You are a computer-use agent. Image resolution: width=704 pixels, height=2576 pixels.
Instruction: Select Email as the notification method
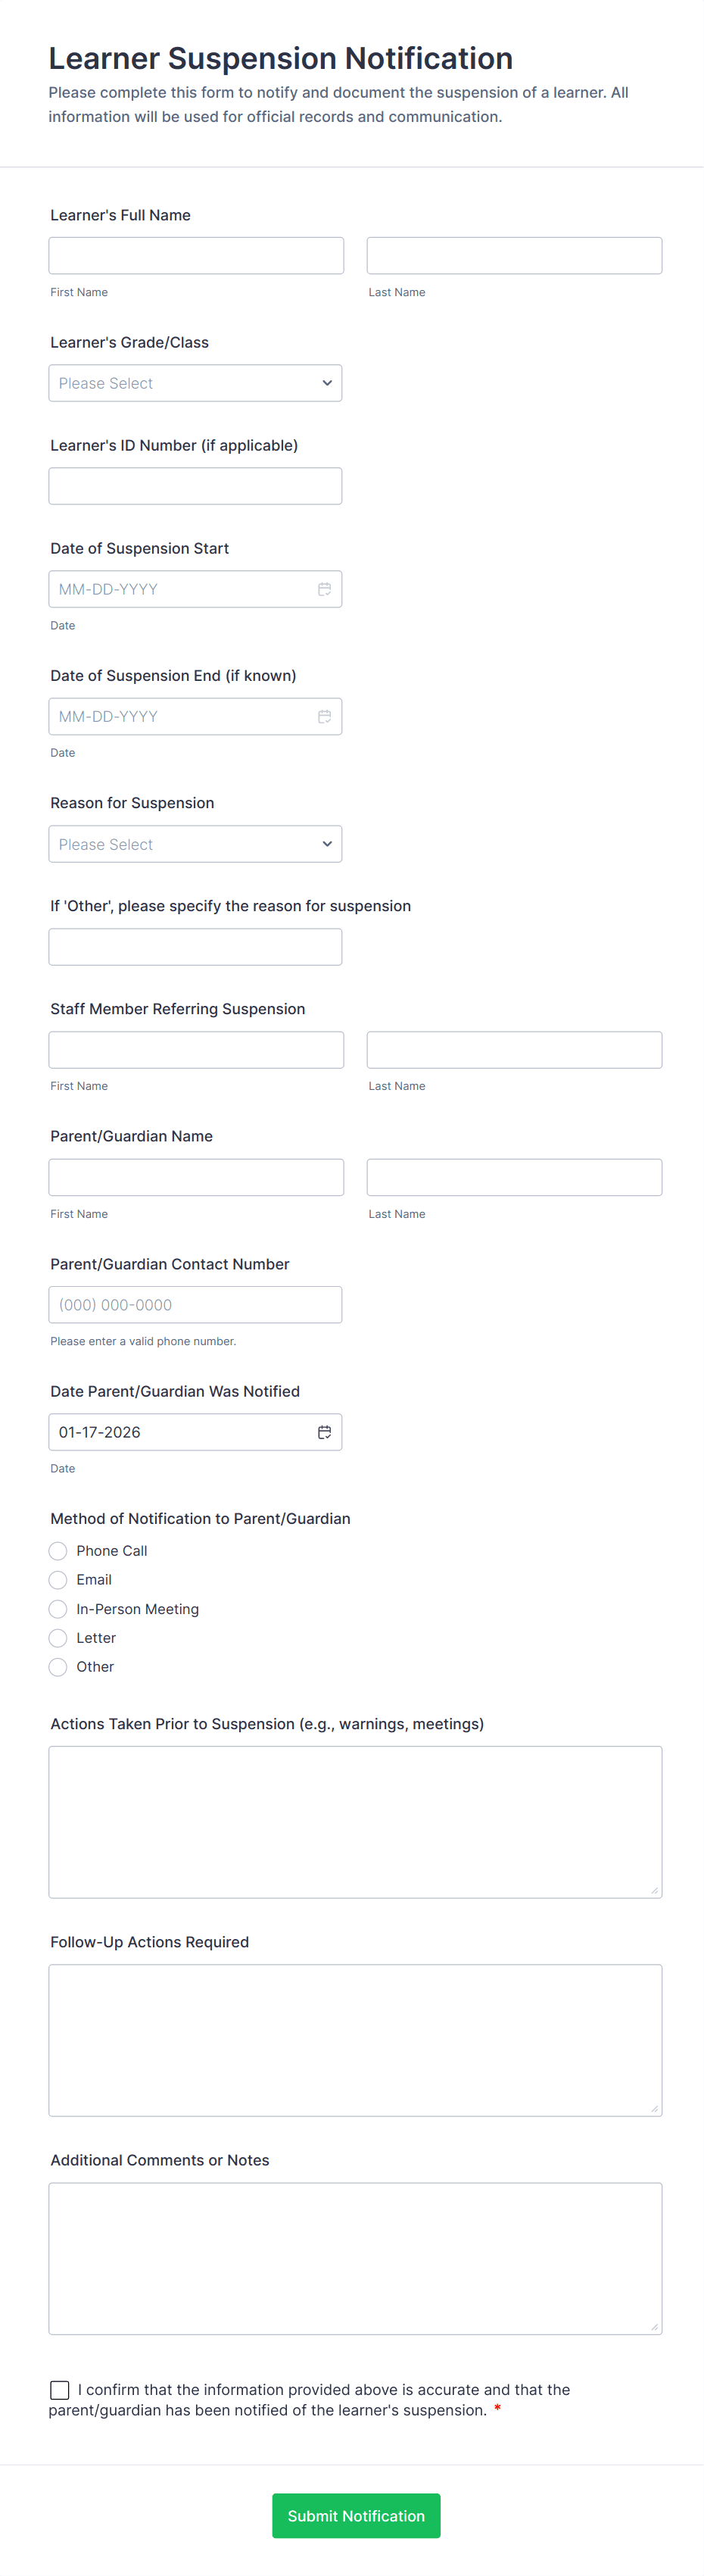click(x=58, y=1580)
